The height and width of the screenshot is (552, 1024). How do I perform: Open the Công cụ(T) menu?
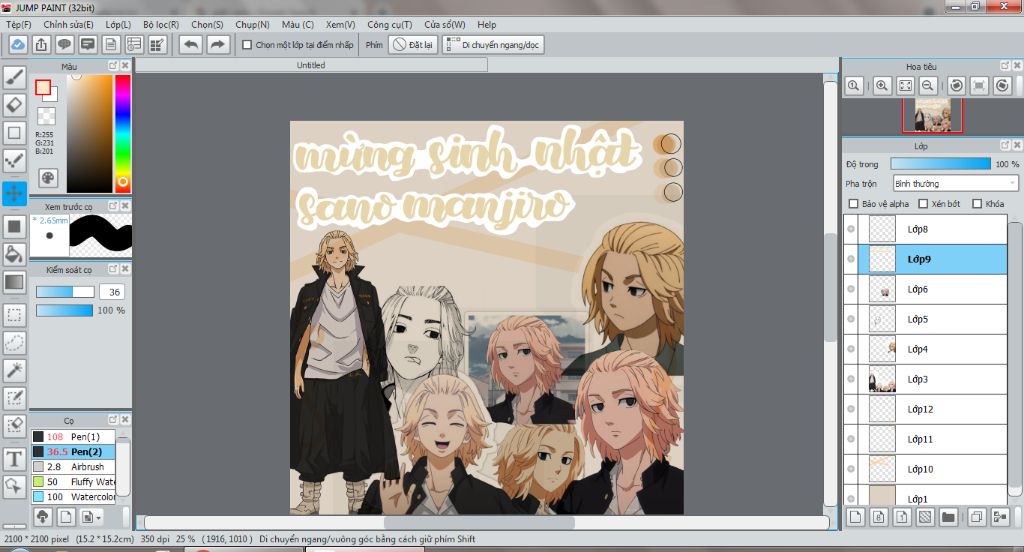pos(389,24)
